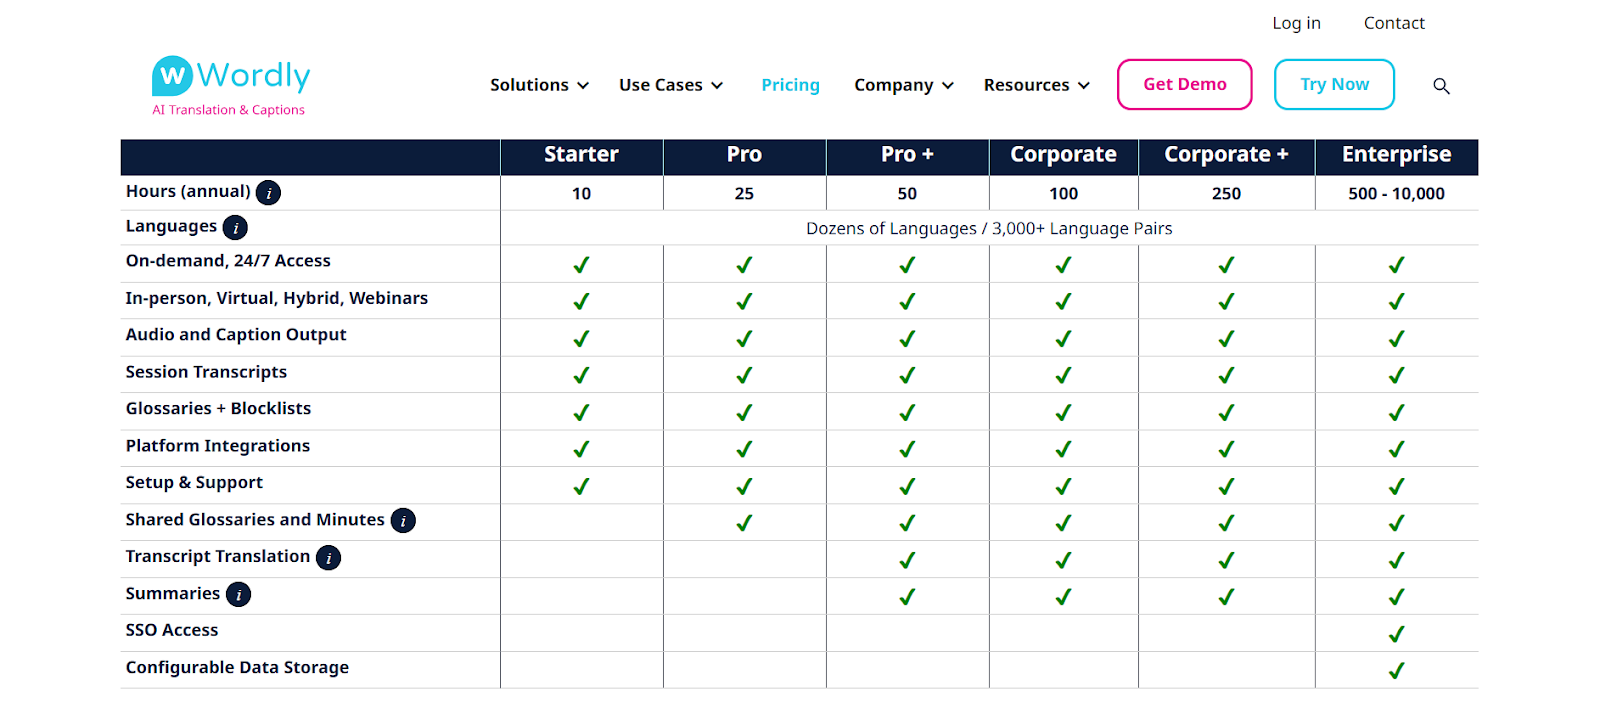
Task: Click Starter checkmark for Setup & Support
Action: coord(581,486)
